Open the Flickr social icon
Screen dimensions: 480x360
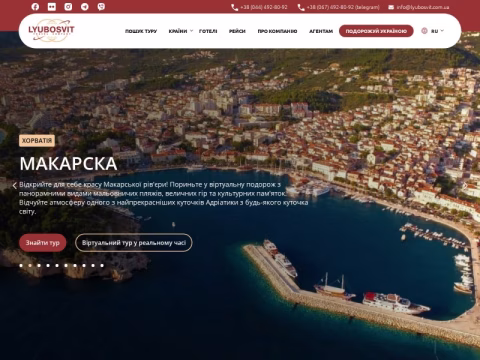pos(52,7)
